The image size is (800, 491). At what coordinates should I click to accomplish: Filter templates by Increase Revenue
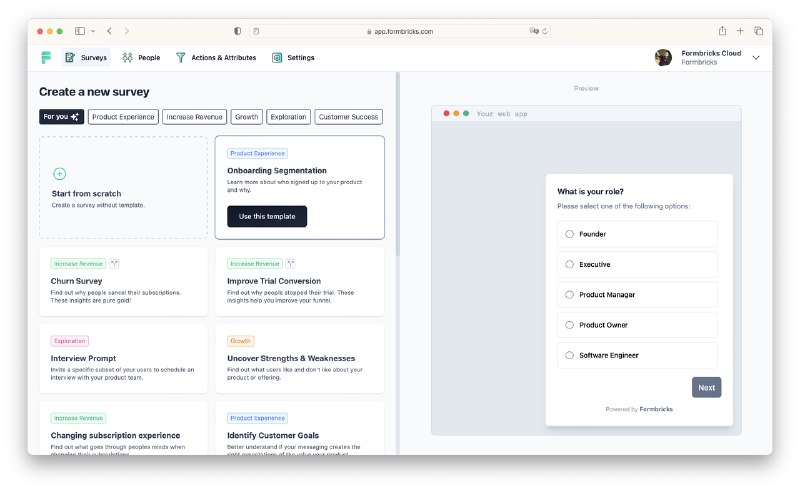[194, 117]
